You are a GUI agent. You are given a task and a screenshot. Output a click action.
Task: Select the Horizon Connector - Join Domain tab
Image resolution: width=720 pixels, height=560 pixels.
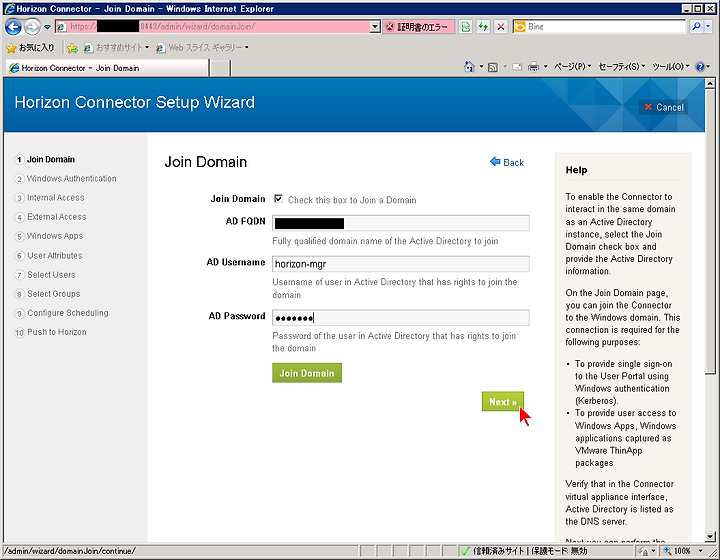(107, 68)
